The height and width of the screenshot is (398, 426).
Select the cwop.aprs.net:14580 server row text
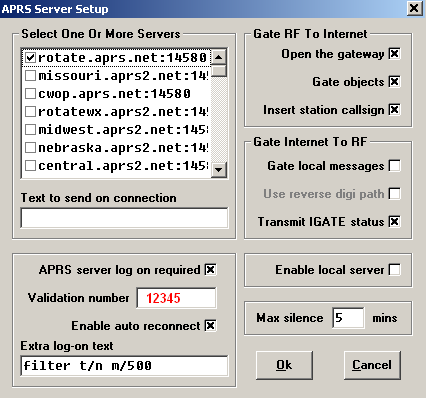click(x=114, y=94)
